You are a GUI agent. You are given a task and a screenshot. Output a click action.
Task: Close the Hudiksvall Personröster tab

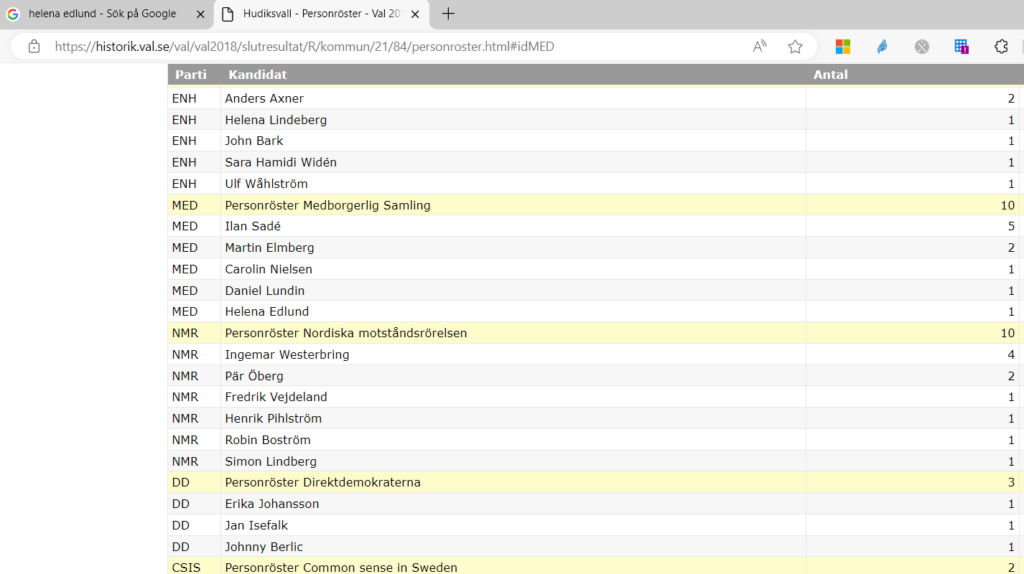click(x=415, y=14)
